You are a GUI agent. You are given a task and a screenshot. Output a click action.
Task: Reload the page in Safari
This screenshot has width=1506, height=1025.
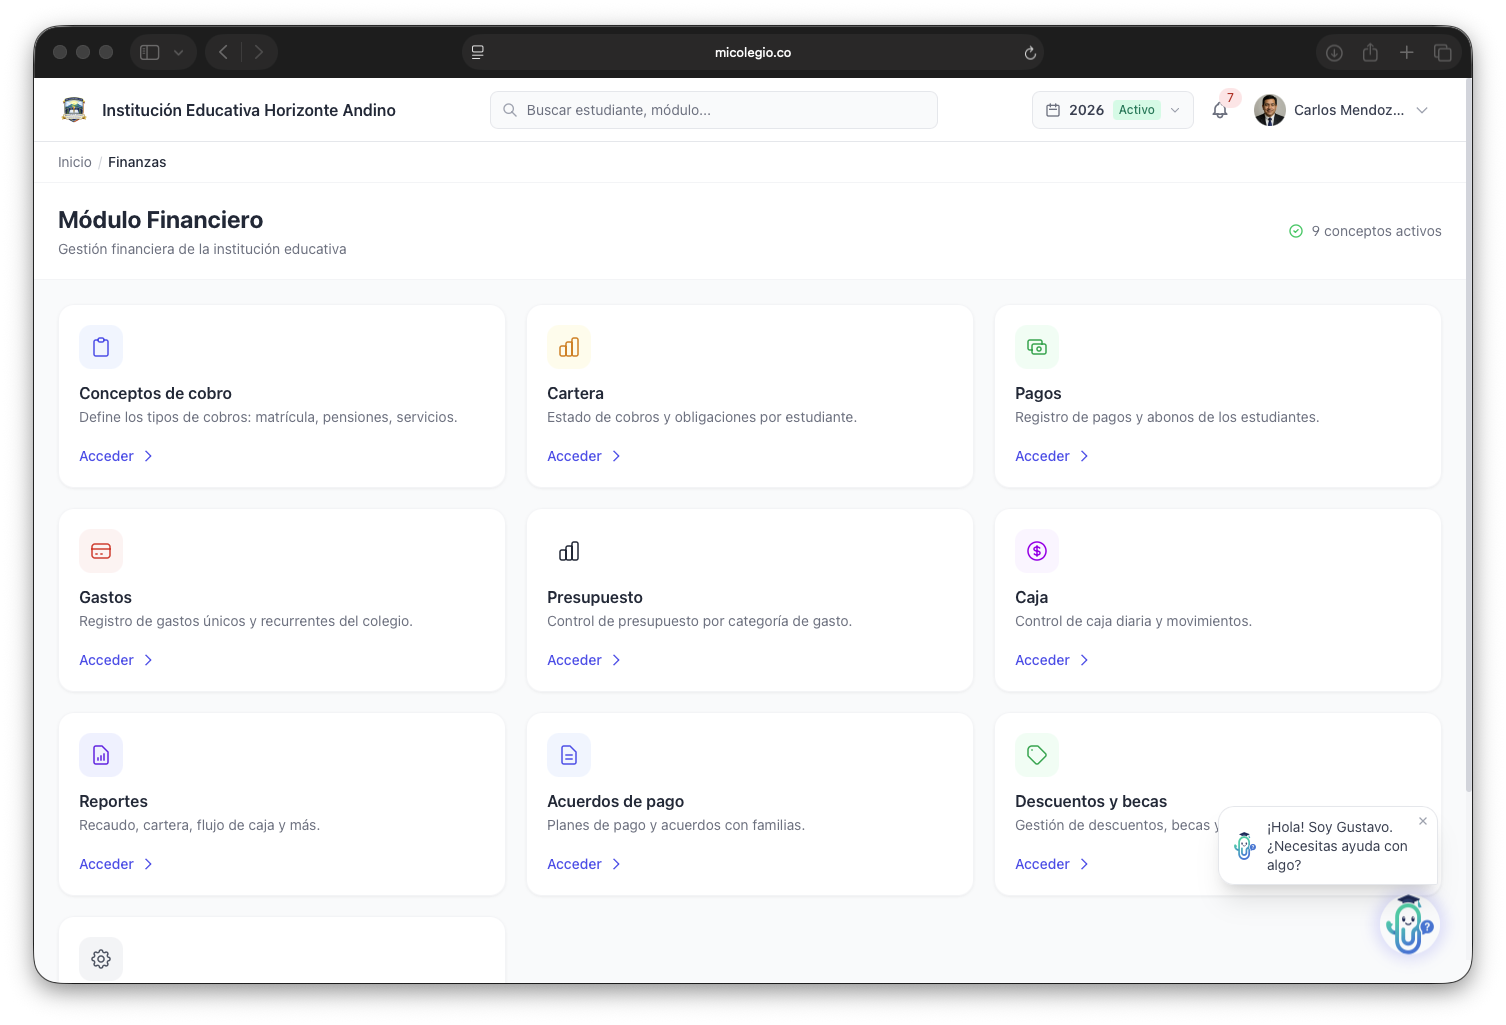[1030, 53]
